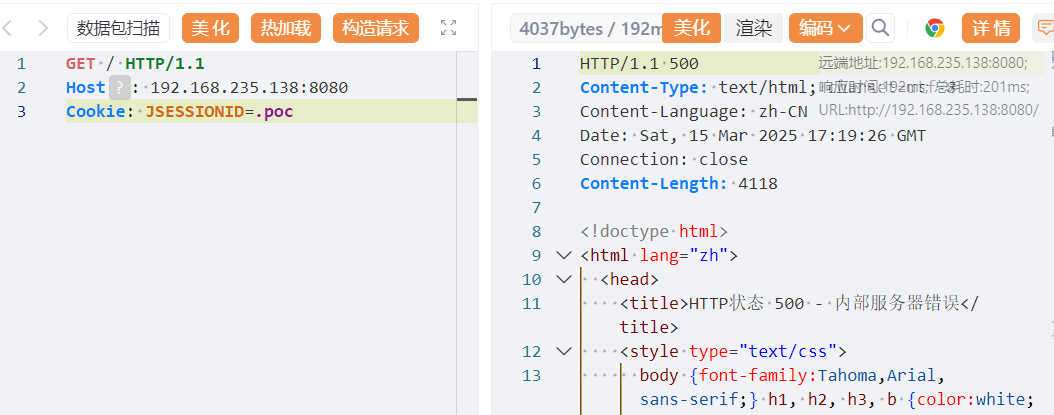Collapse the html tag fold arrow on line 9
Viewport: 1054px width, 415px height.
564,256
